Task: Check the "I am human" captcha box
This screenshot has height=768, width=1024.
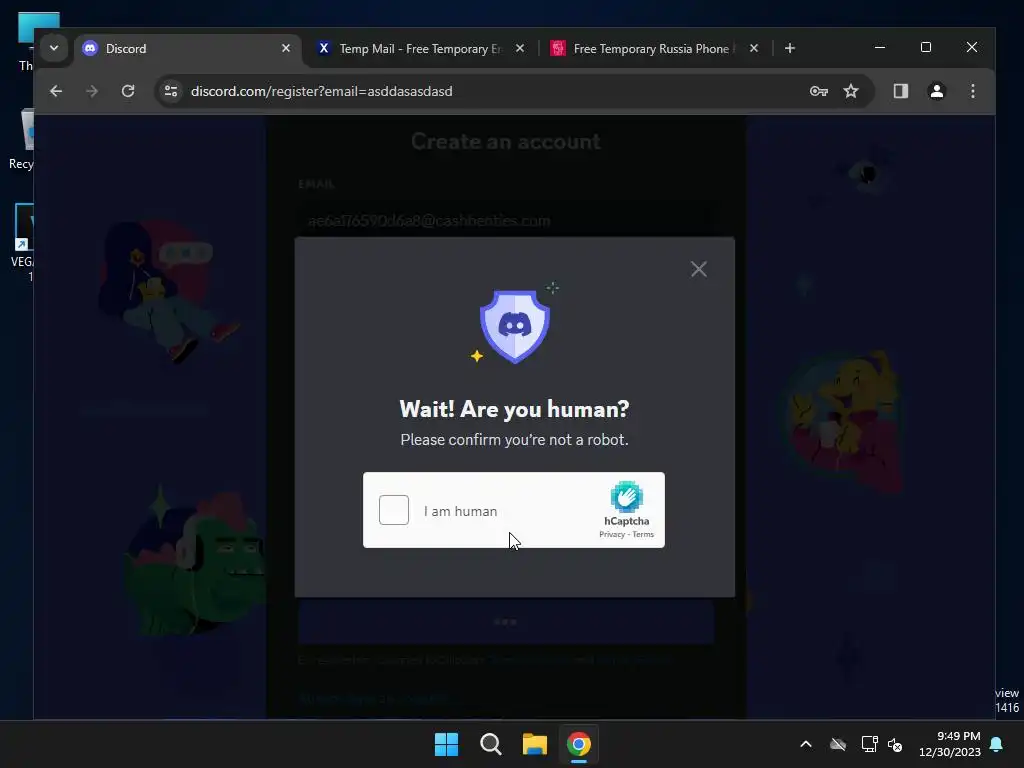Action: coord(394,510)
